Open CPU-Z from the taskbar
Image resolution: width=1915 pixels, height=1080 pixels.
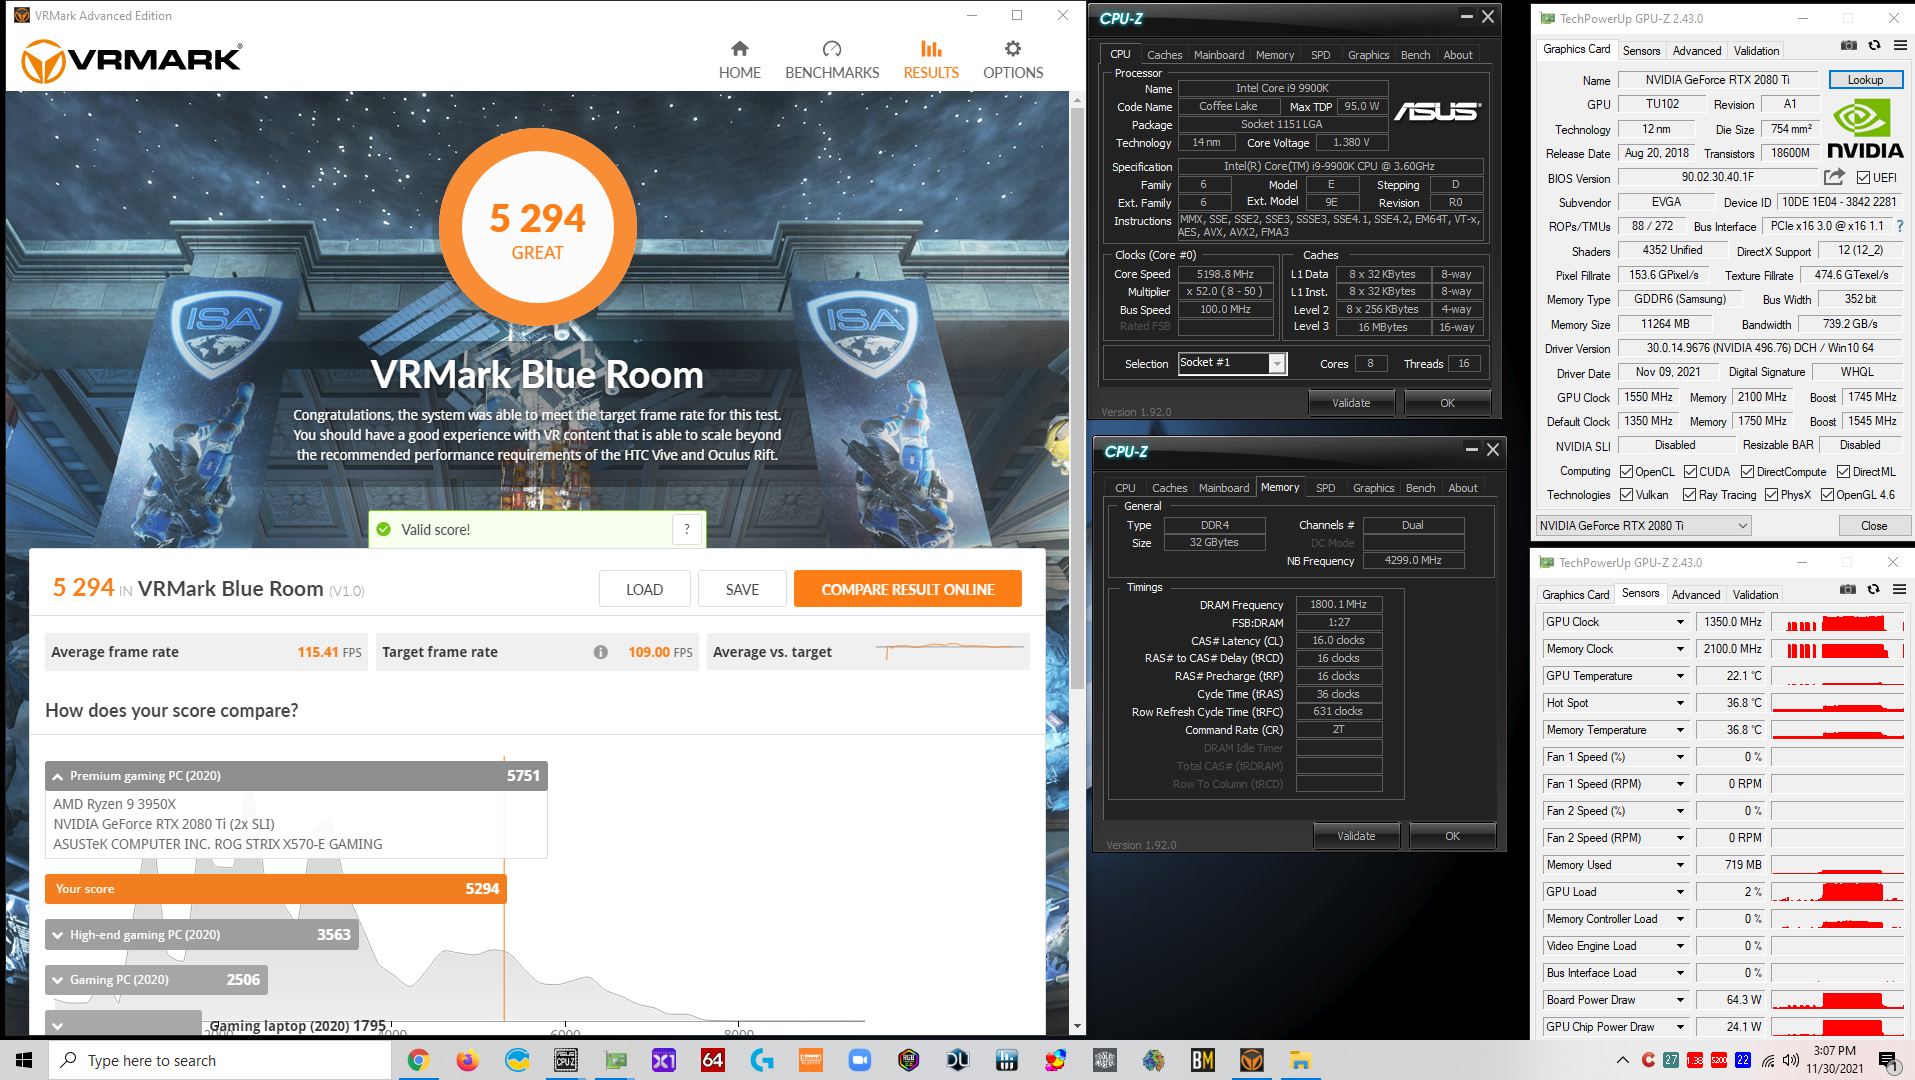566,1060
